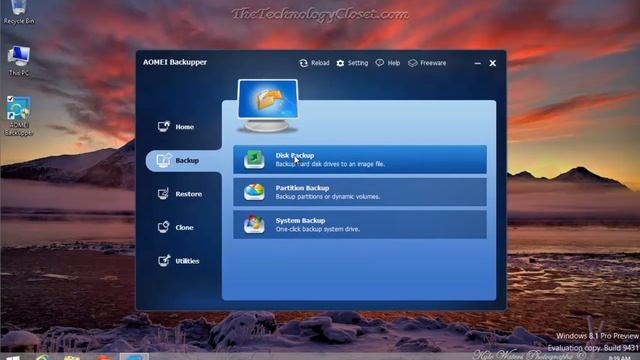This screenshot has width=640, height=360.
Task: Minimize the AOMEI Backupper window
Action: point(478,63)
